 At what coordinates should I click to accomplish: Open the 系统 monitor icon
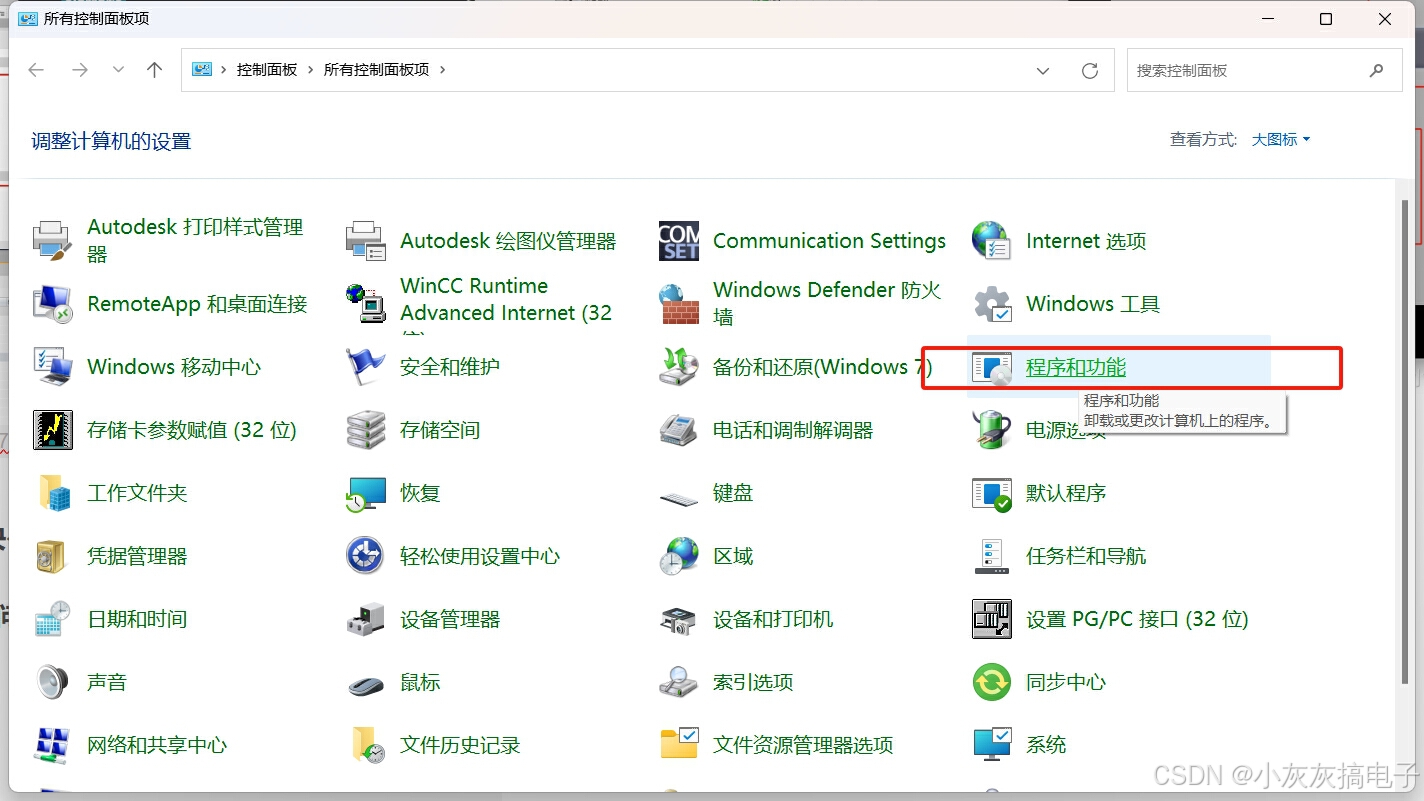pos(992,745)
